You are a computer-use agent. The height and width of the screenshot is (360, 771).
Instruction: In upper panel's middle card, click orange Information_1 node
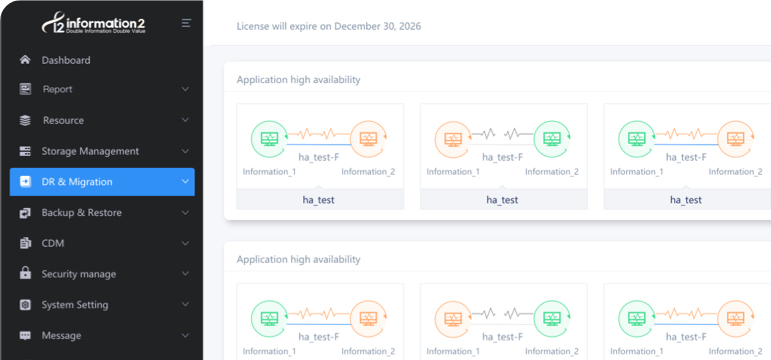point(453,140)
